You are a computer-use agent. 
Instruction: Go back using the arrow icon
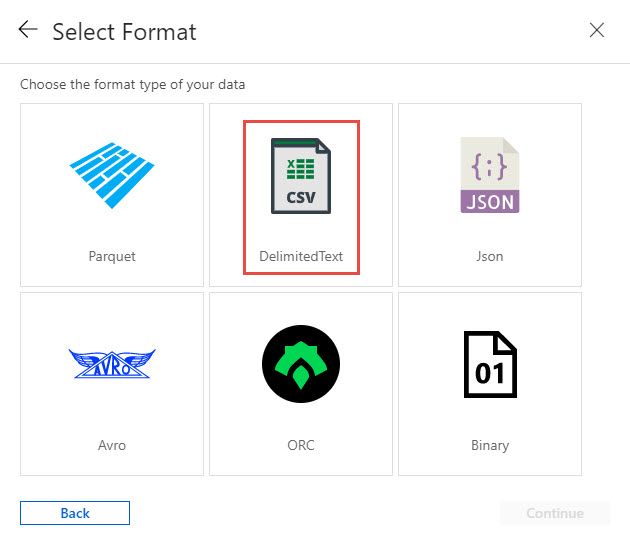click(x=28, y=30)
